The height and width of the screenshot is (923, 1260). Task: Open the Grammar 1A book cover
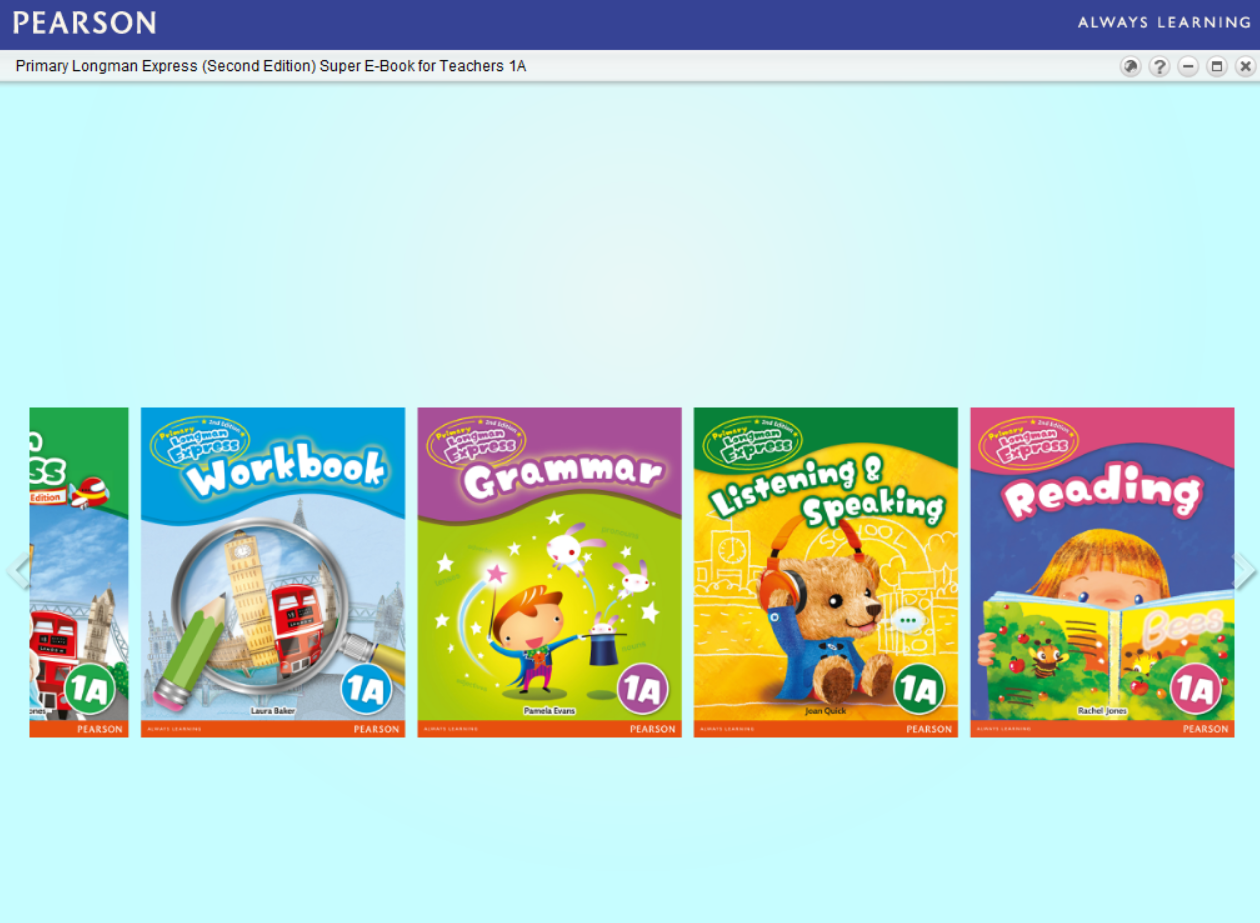[x=549, y=572]
